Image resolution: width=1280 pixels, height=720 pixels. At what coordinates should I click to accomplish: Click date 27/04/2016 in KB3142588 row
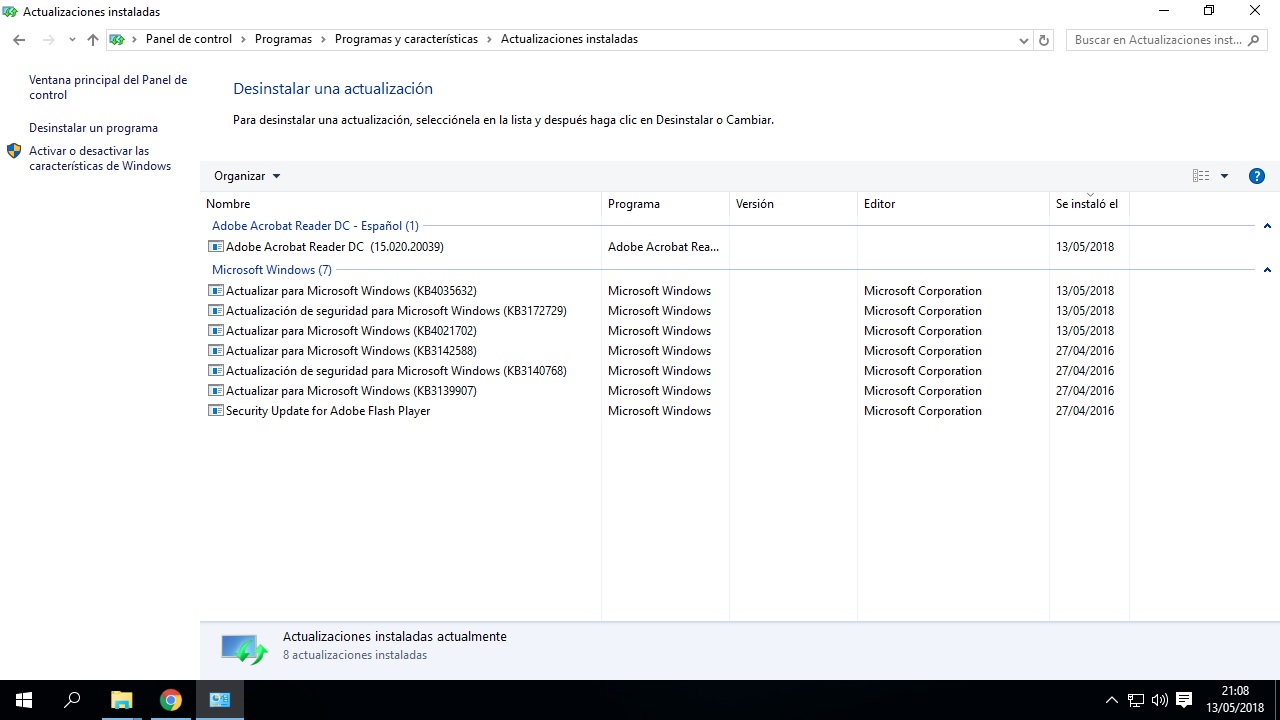(x=1085, y=351)
